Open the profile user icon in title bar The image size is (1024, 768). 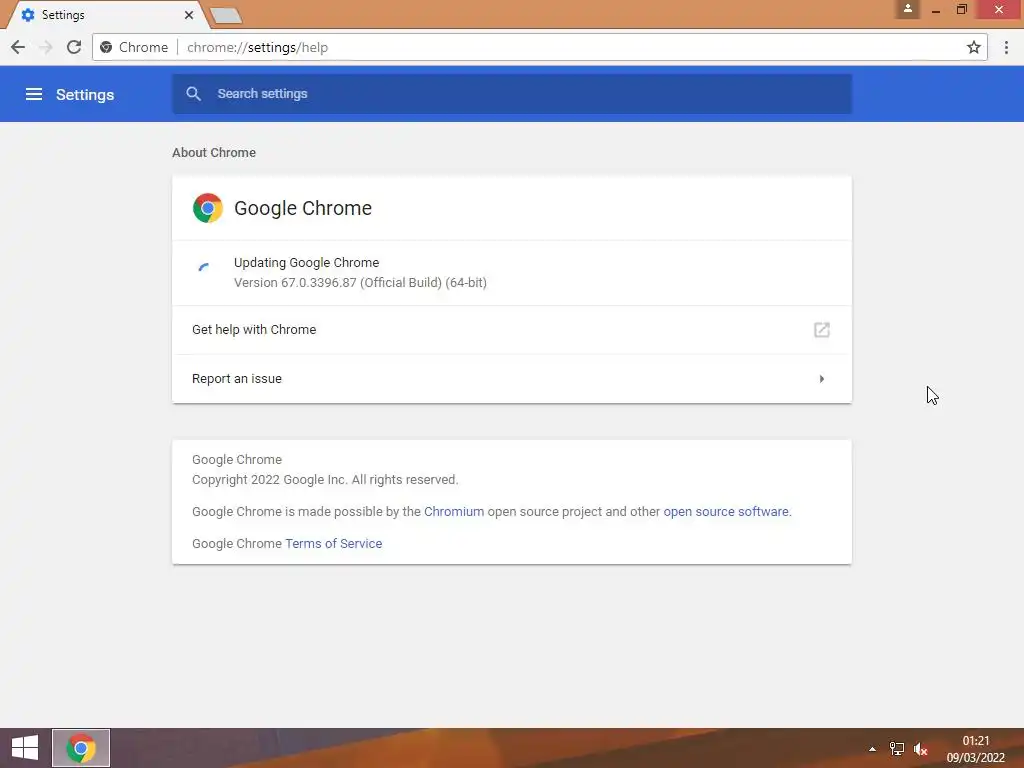coord(908,9)
